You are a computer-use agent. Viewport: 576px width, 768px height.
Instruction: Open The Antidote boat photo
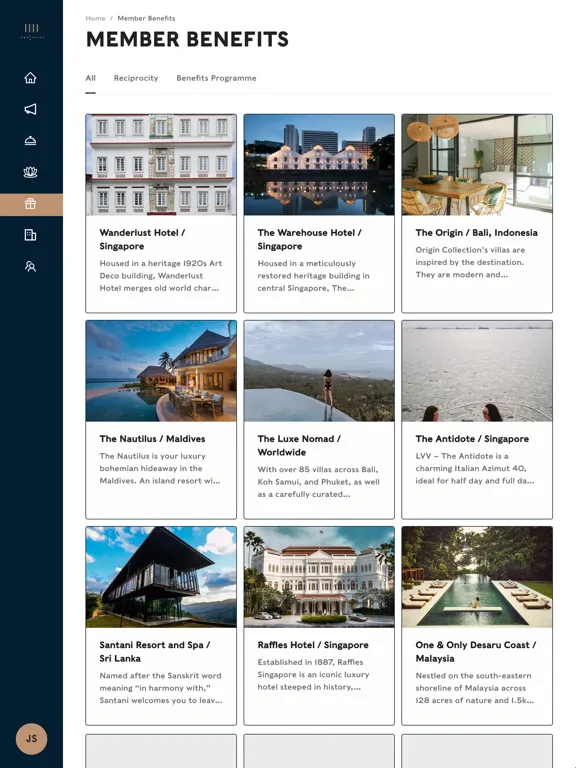pos(477,371)
